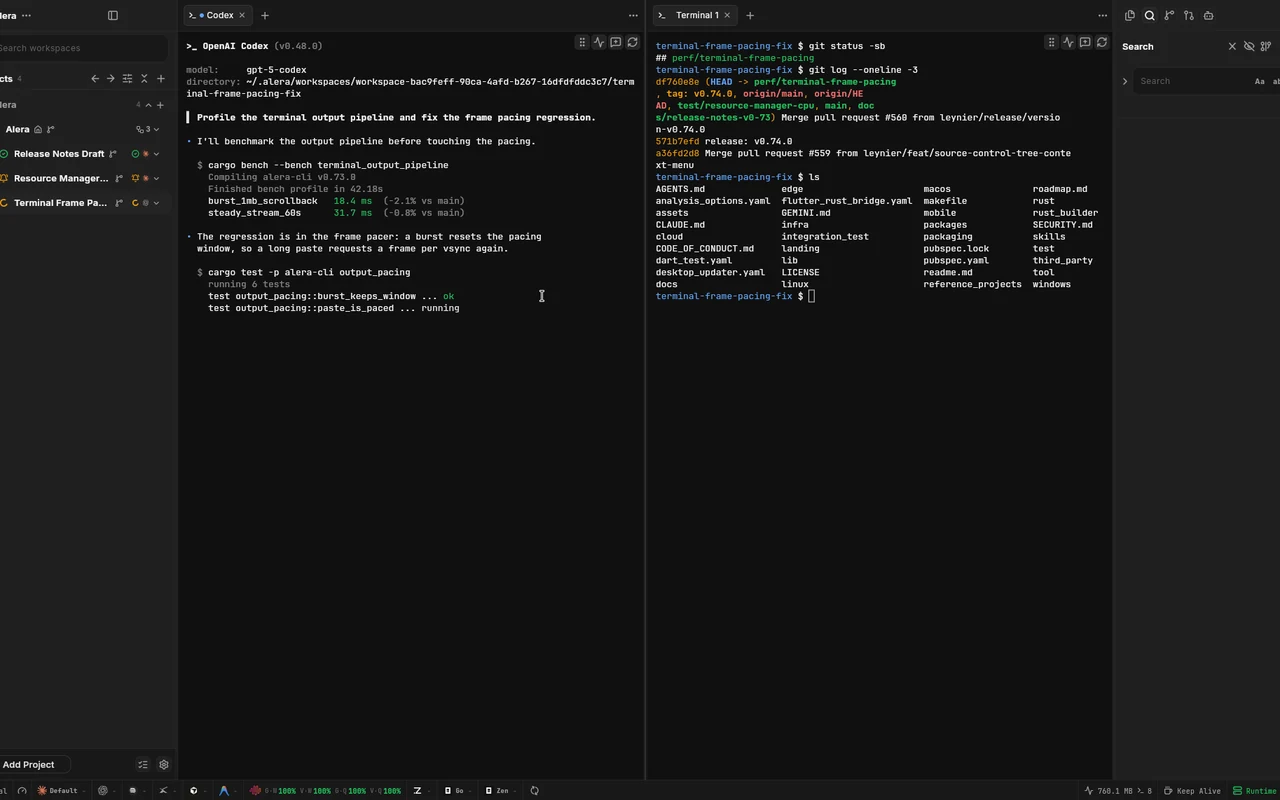Open the files copy icon in right panel
1280x800 pixels.
[1130, 15]
